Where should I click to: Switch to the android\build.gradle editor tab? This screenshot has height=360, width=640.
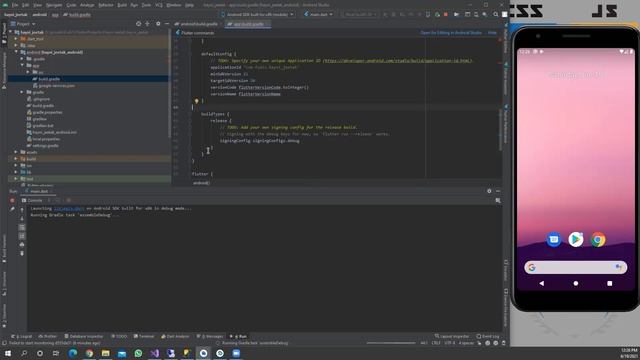pos(199,24)
